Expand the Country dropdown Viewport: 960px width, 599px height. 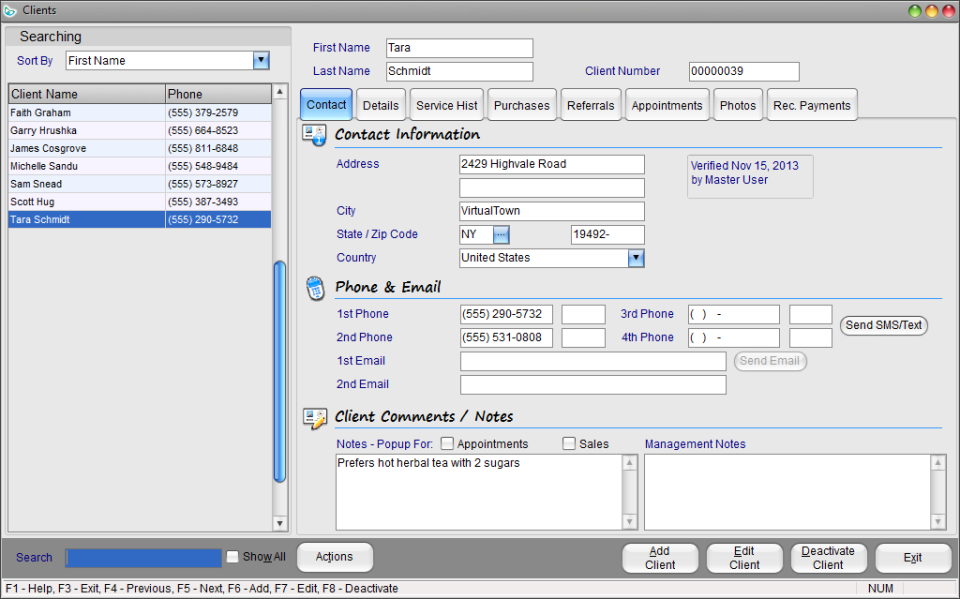point(636,258)
